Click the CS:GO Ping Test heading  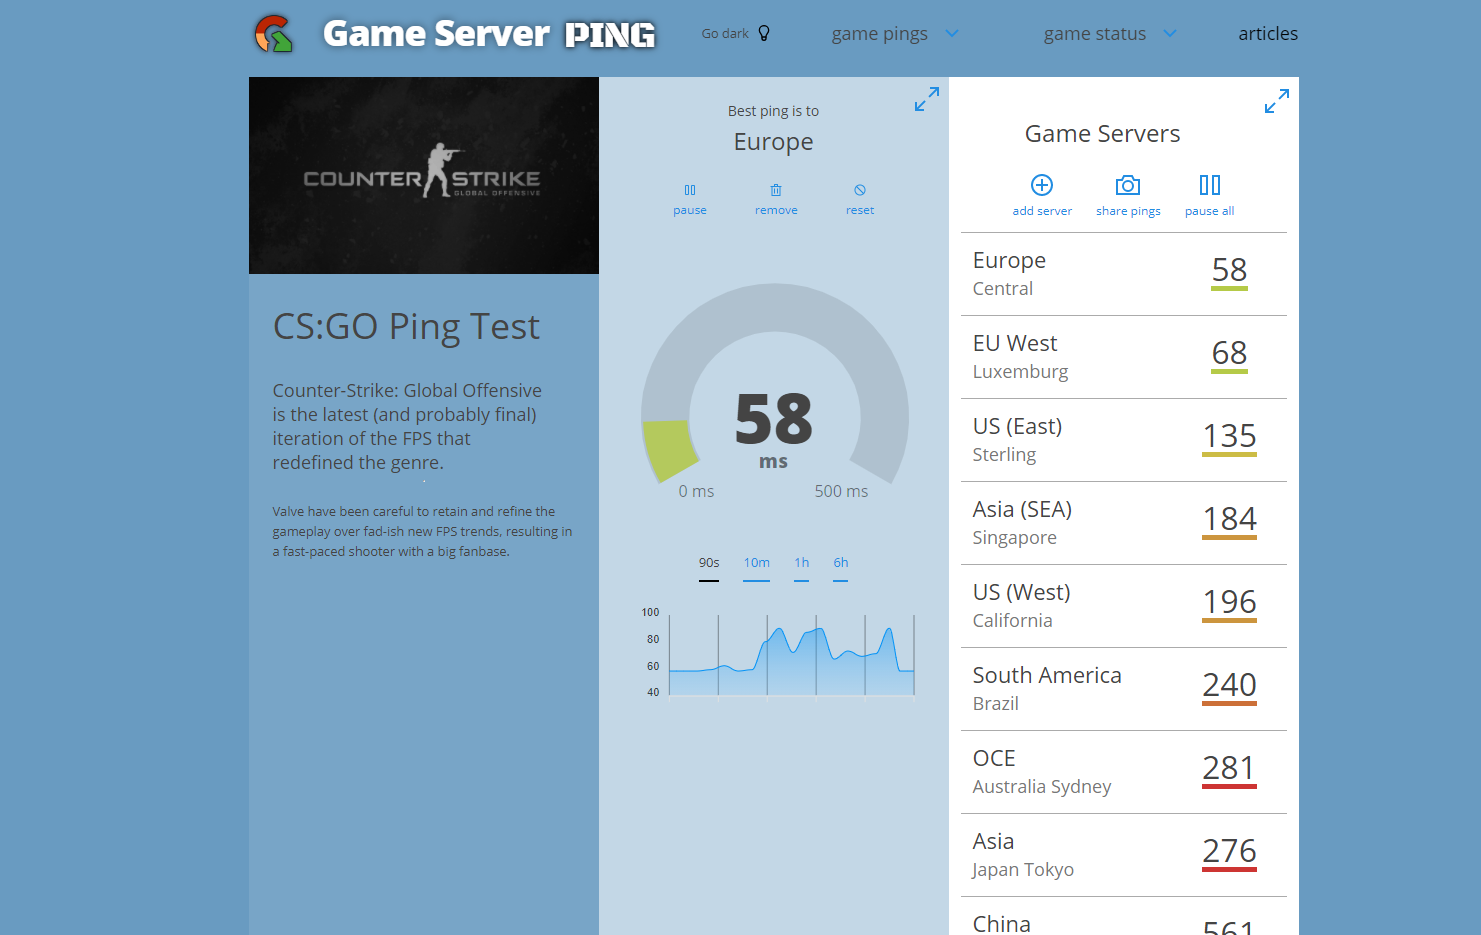point(406,327)
